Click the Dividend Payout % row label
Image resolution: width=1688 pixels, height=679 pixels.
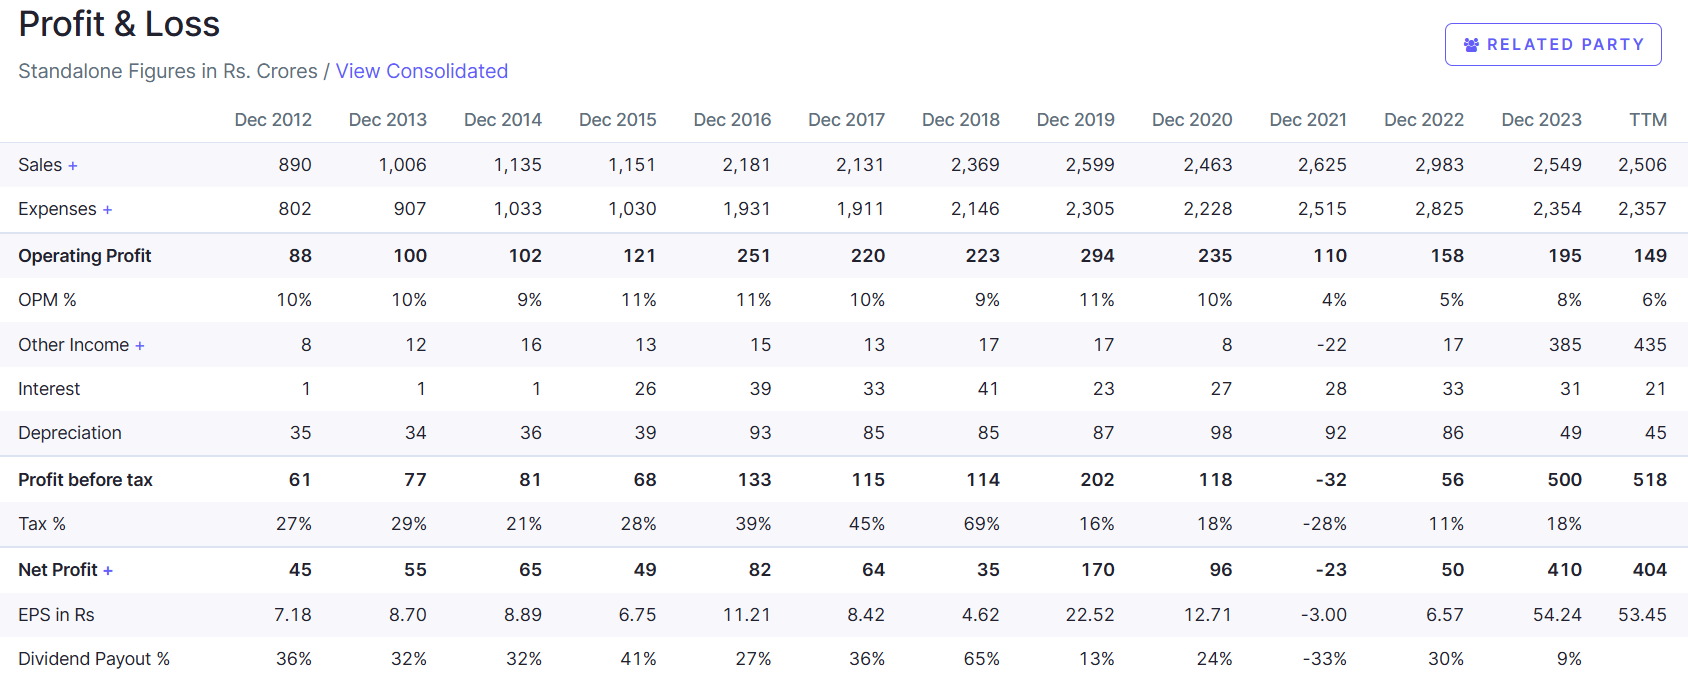(x=94, y=659)
